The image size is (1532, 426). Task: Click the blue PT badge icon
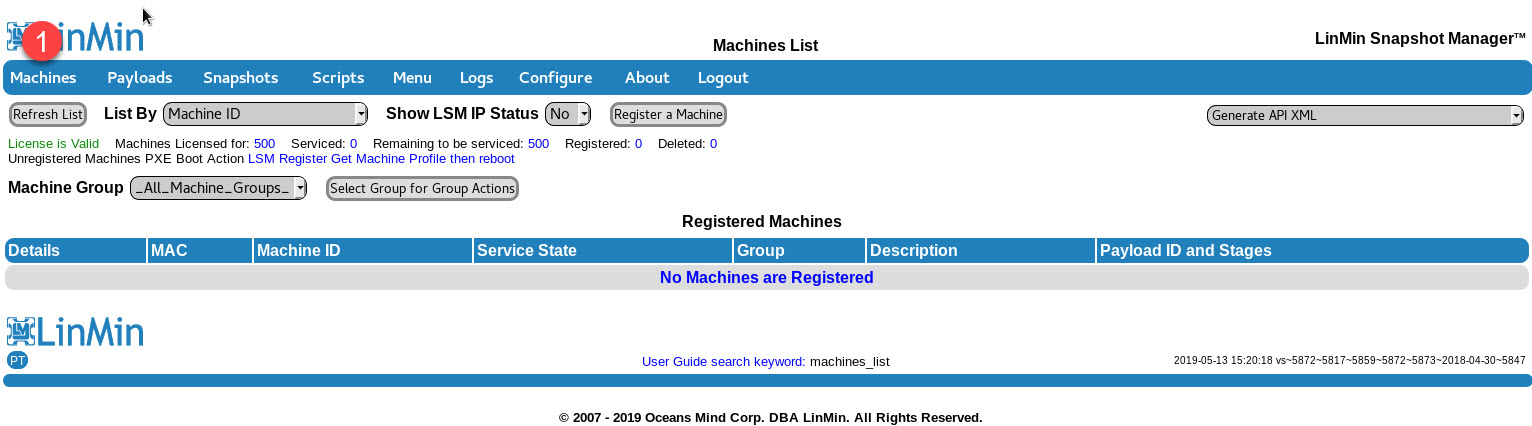pyautogui.click(x=17, y=360)
